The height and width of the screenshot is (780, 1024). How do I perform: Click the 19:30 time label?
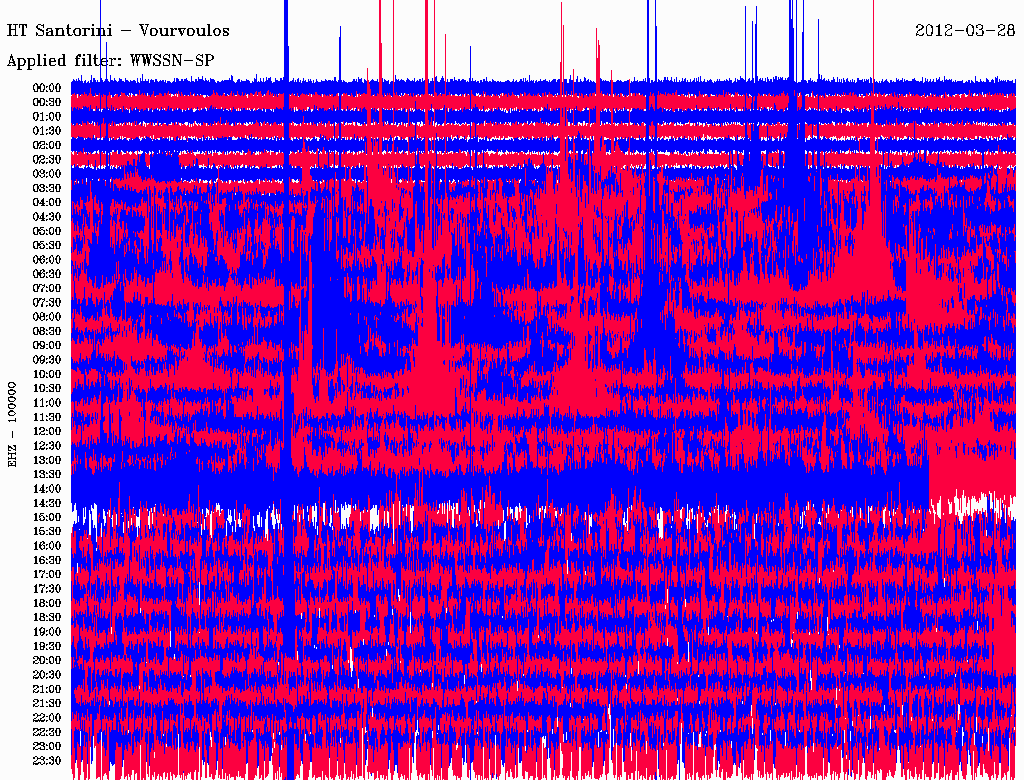[x=47, y=646]
